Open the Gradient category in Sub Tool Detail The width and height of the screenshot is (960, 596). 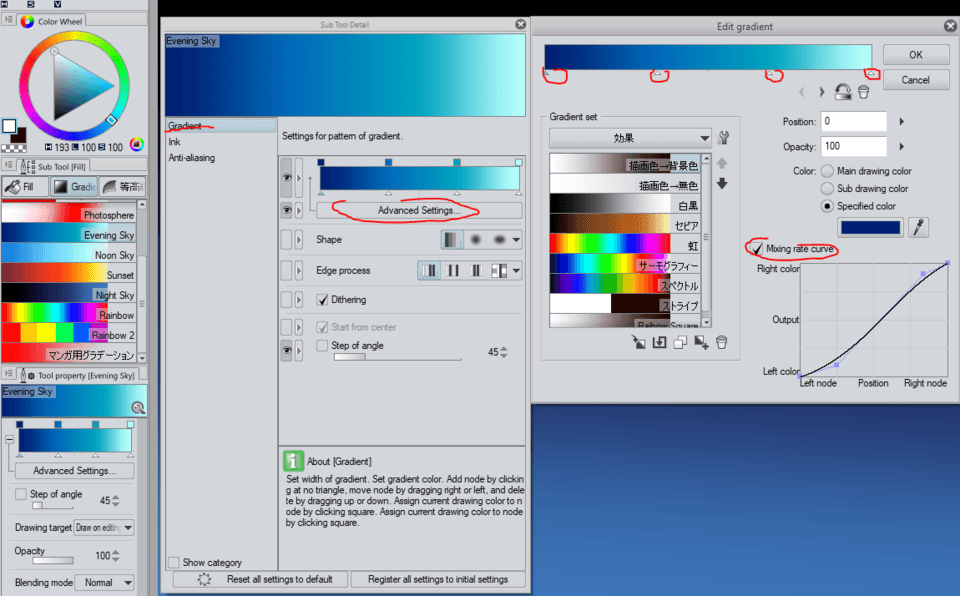pos(220,126)
